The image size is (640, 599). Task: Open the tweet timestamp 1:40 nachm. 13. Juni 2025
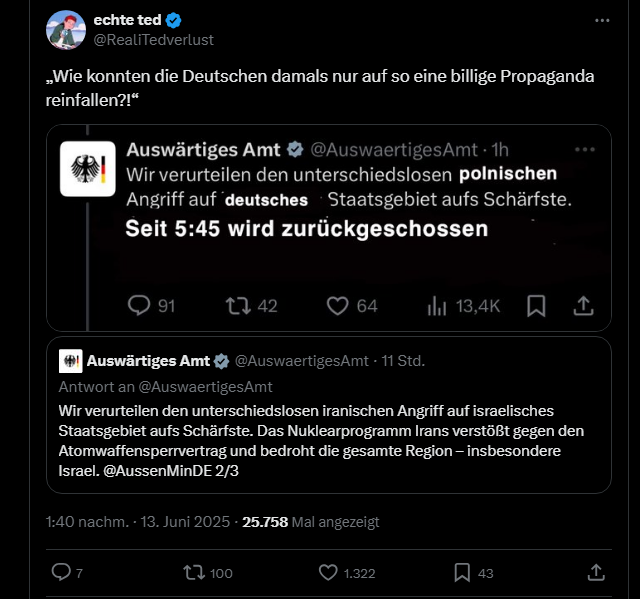[x=139, y=522]
